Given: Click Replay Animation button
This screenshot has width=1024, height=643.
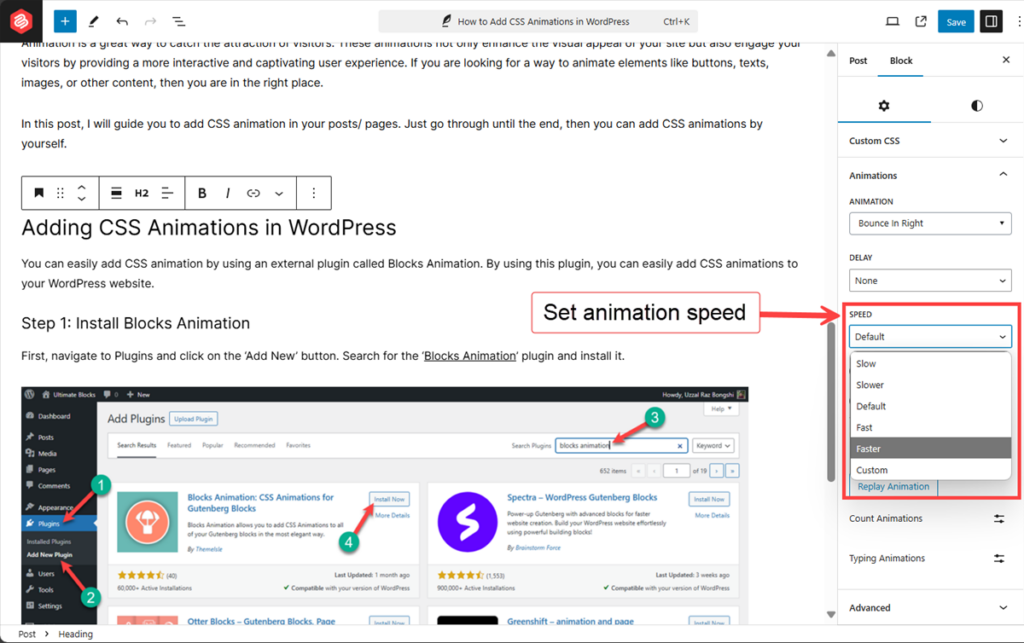Looking at the screenshot, I should click(893, 486).
